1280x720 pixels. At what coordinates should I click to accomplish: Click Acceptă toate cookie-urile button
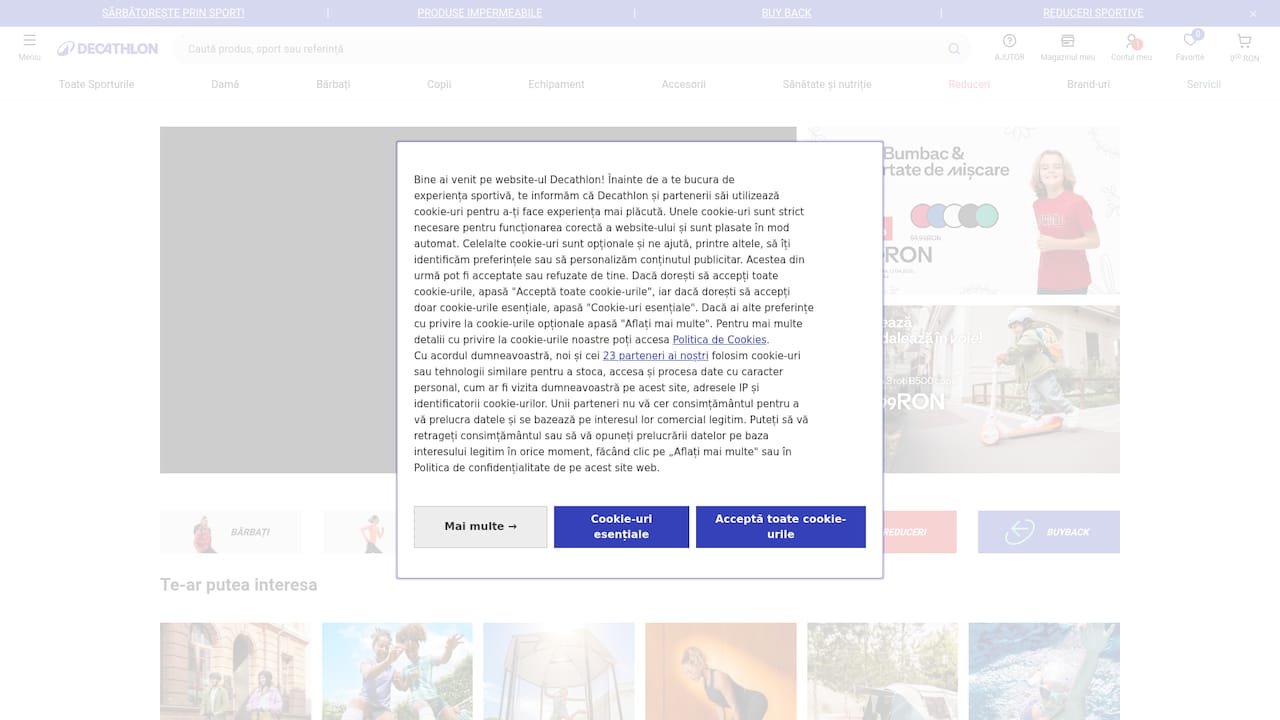pos(781,527)
